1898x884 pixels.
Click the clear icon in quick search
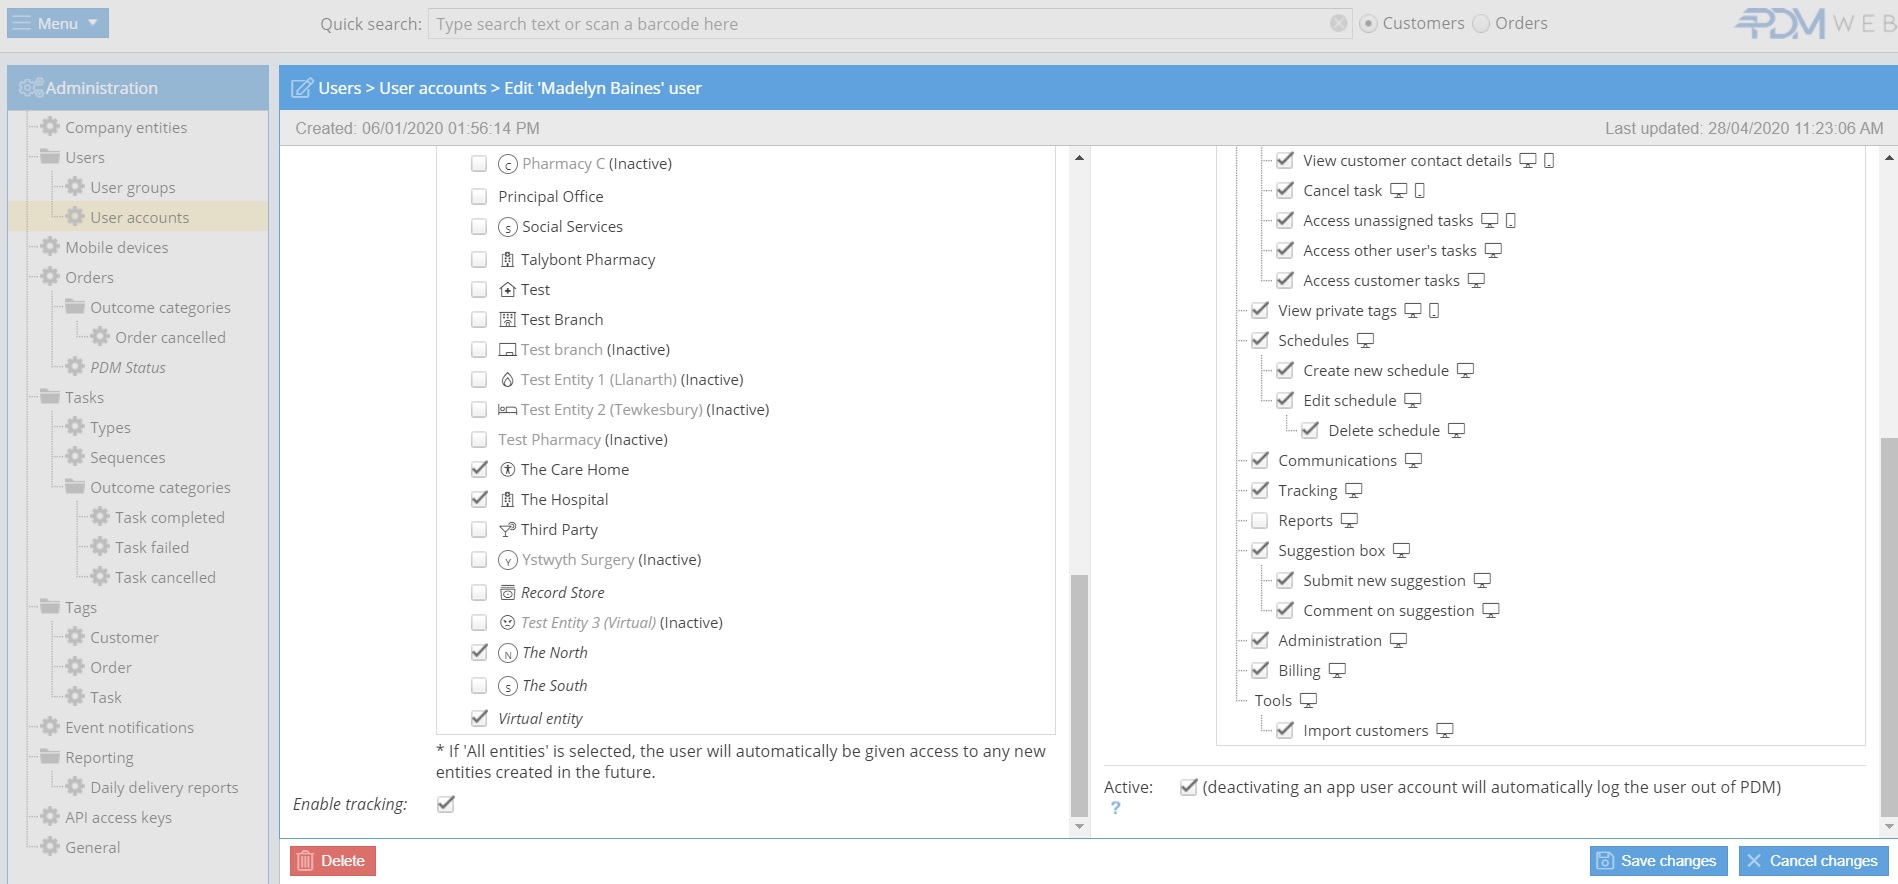coord(1338,23)
